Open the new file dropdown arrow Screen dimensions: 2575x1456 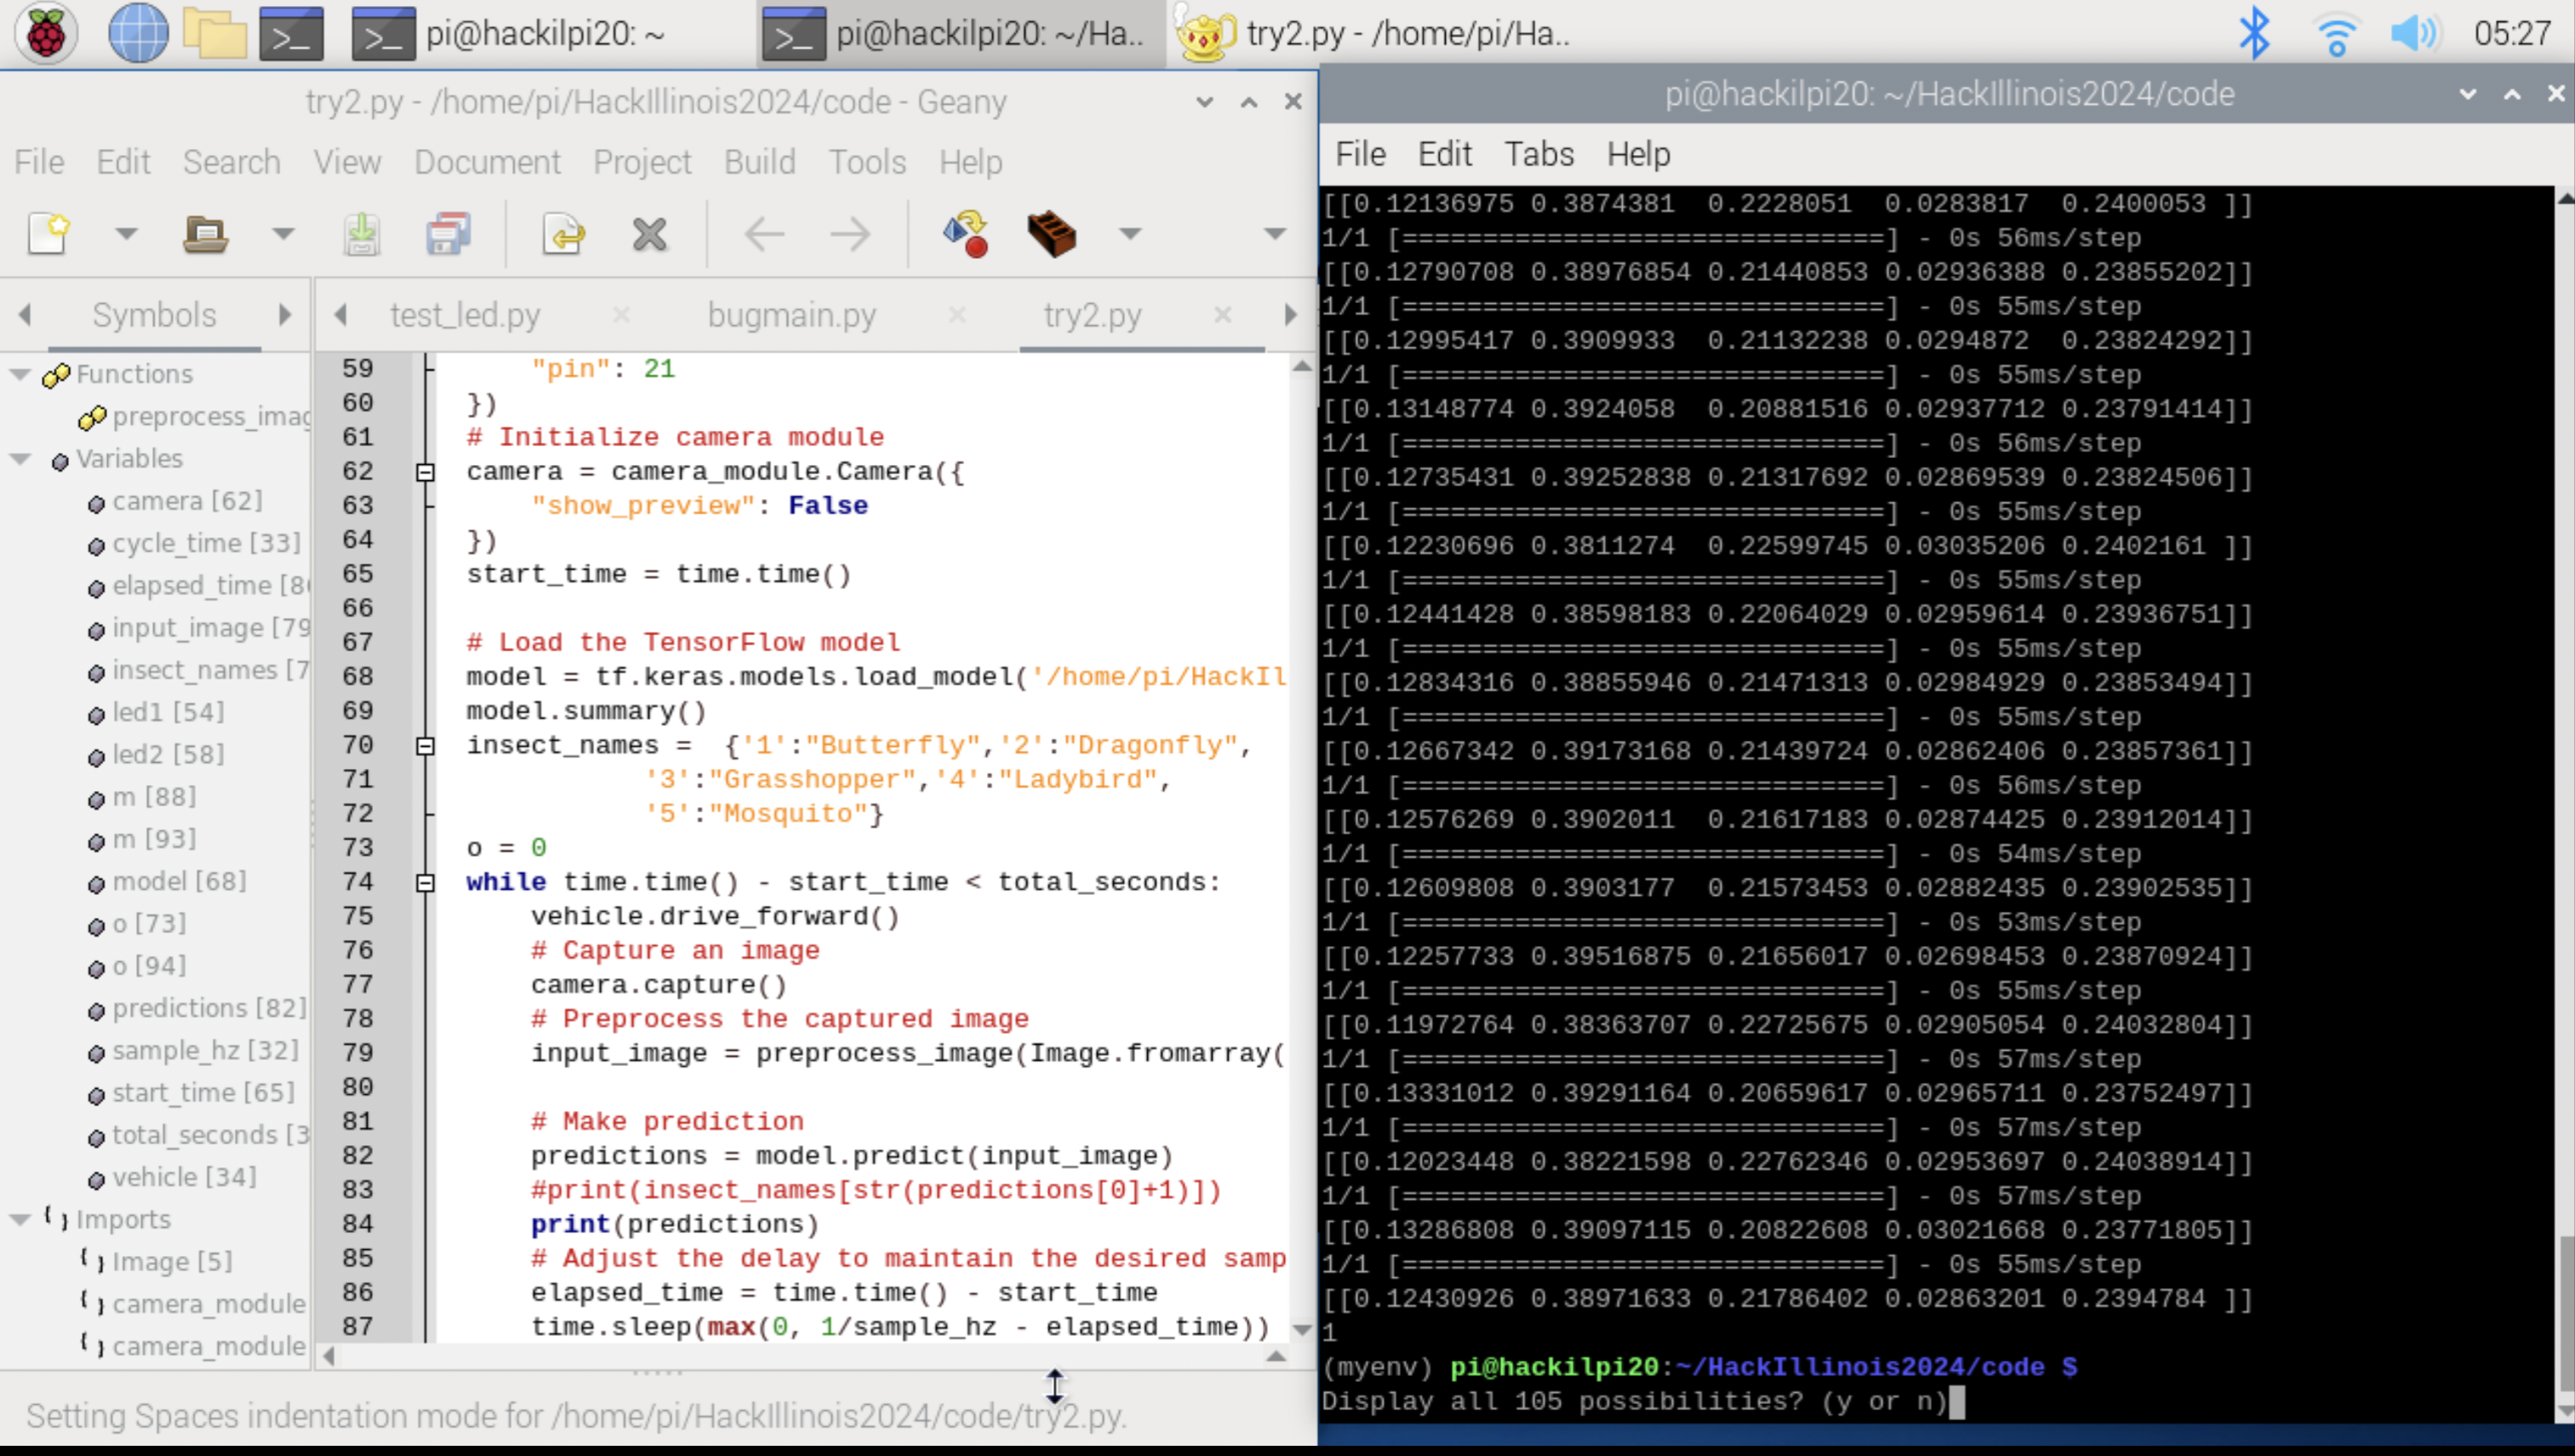pos(126,234)
